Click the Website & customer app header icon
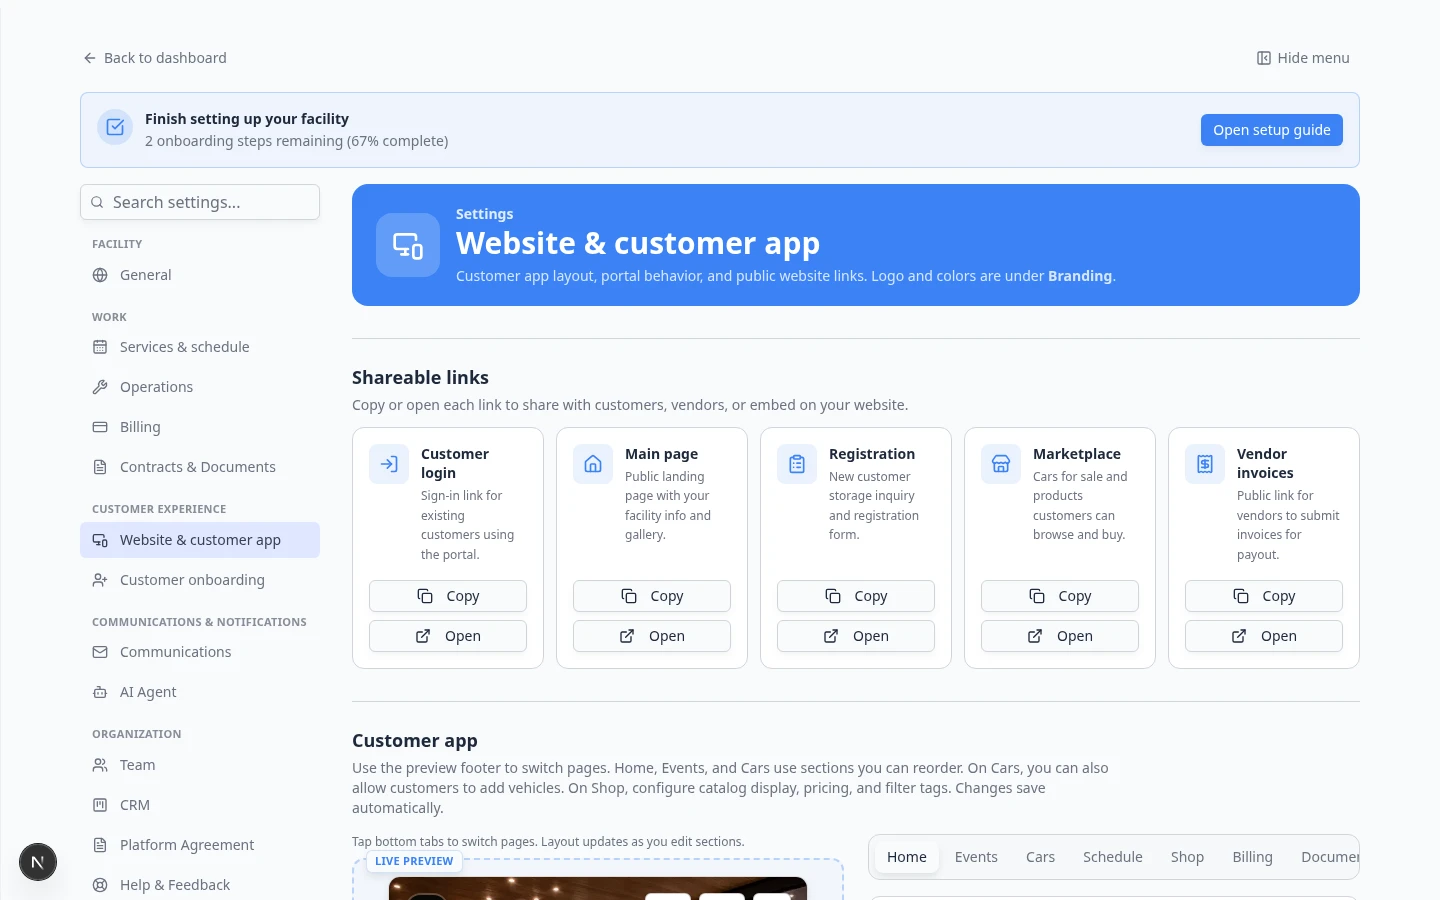Screen dimensions: 1440x900 tap(408, 245)
